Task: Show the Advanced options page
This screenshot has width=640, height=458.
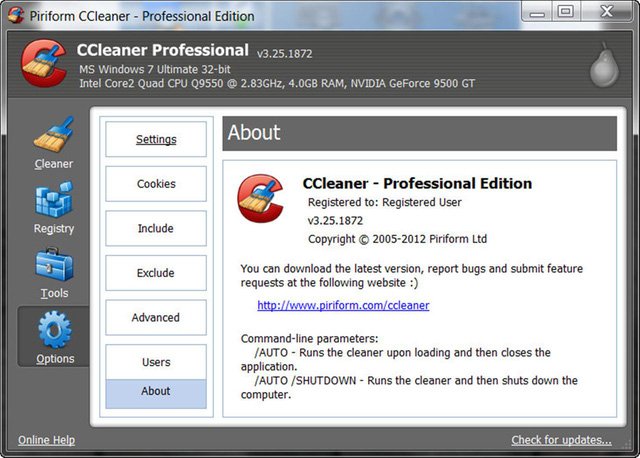Action: (x=156, y=317)
